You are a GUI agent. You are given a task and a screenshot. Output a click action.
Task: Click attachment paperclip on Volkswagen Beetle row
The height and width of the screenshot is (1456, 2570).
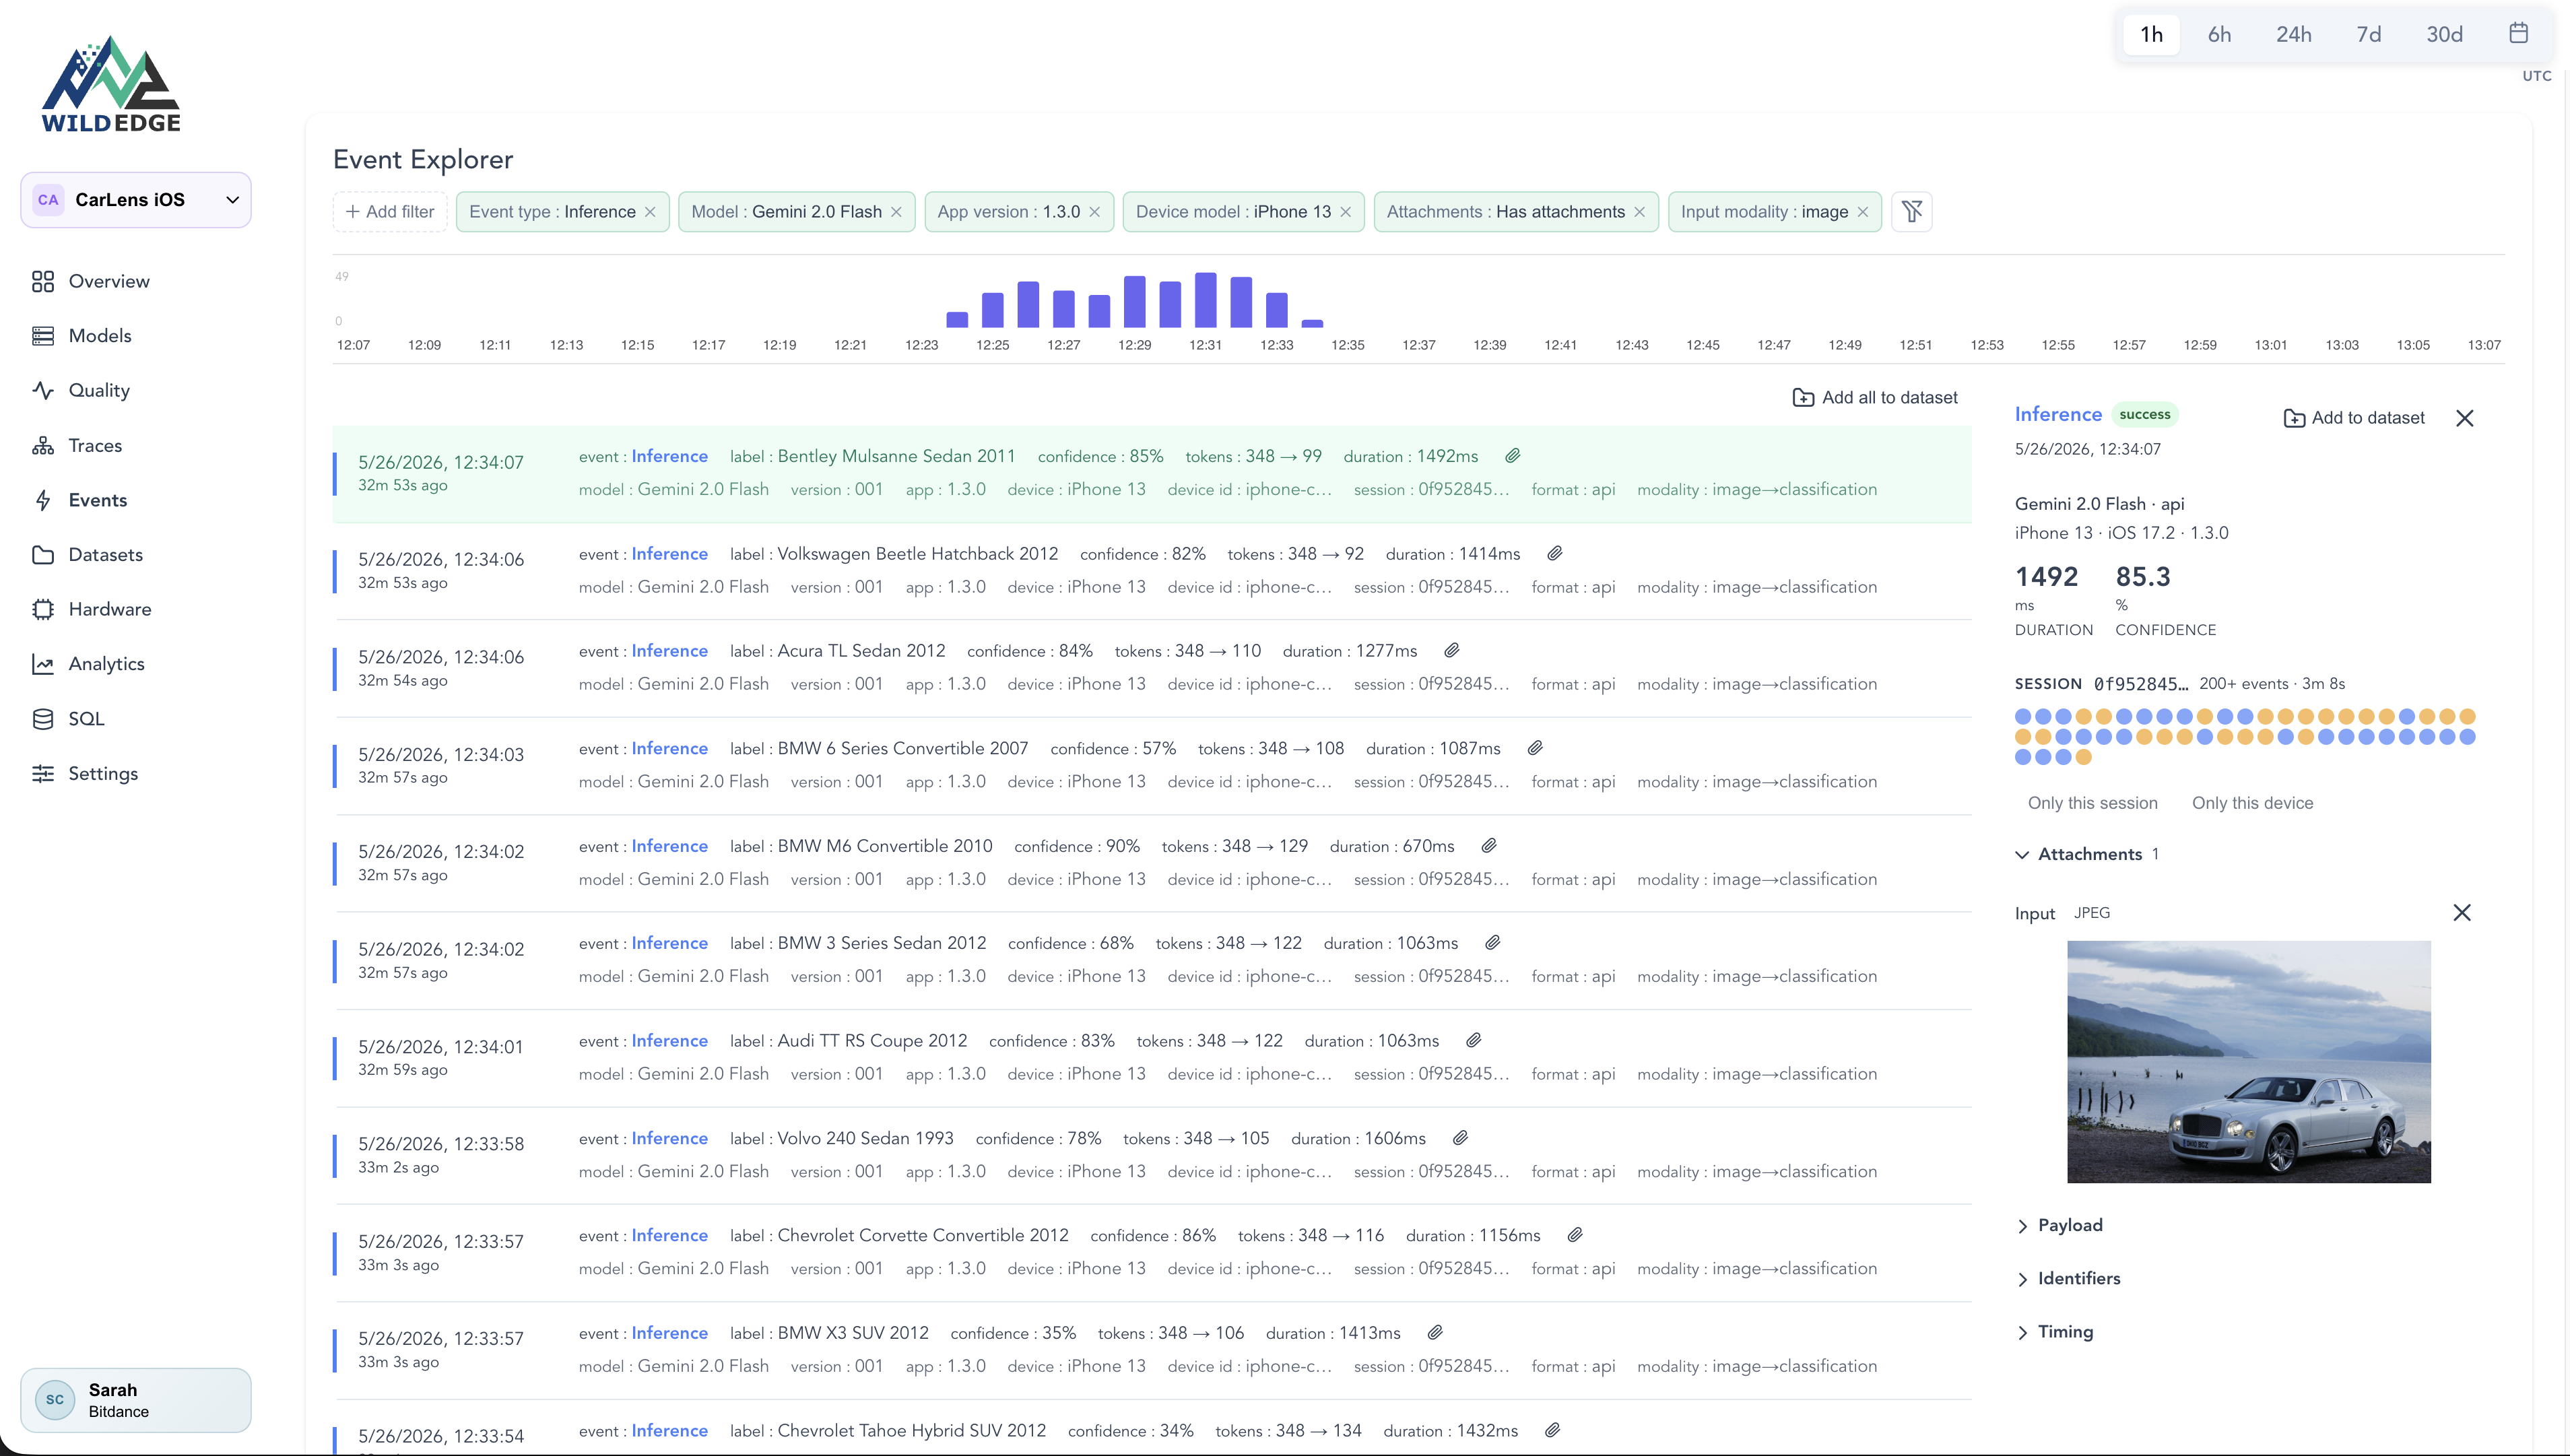(x=1555, y=553)
